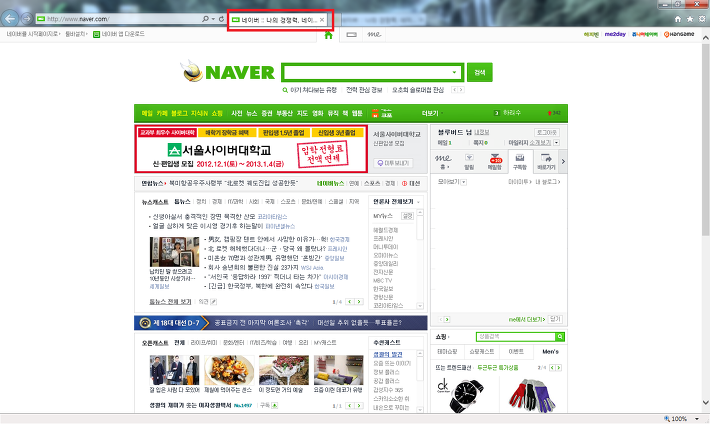
Task: Expand me panel tabs with right chevron
Action: point(563,161)
